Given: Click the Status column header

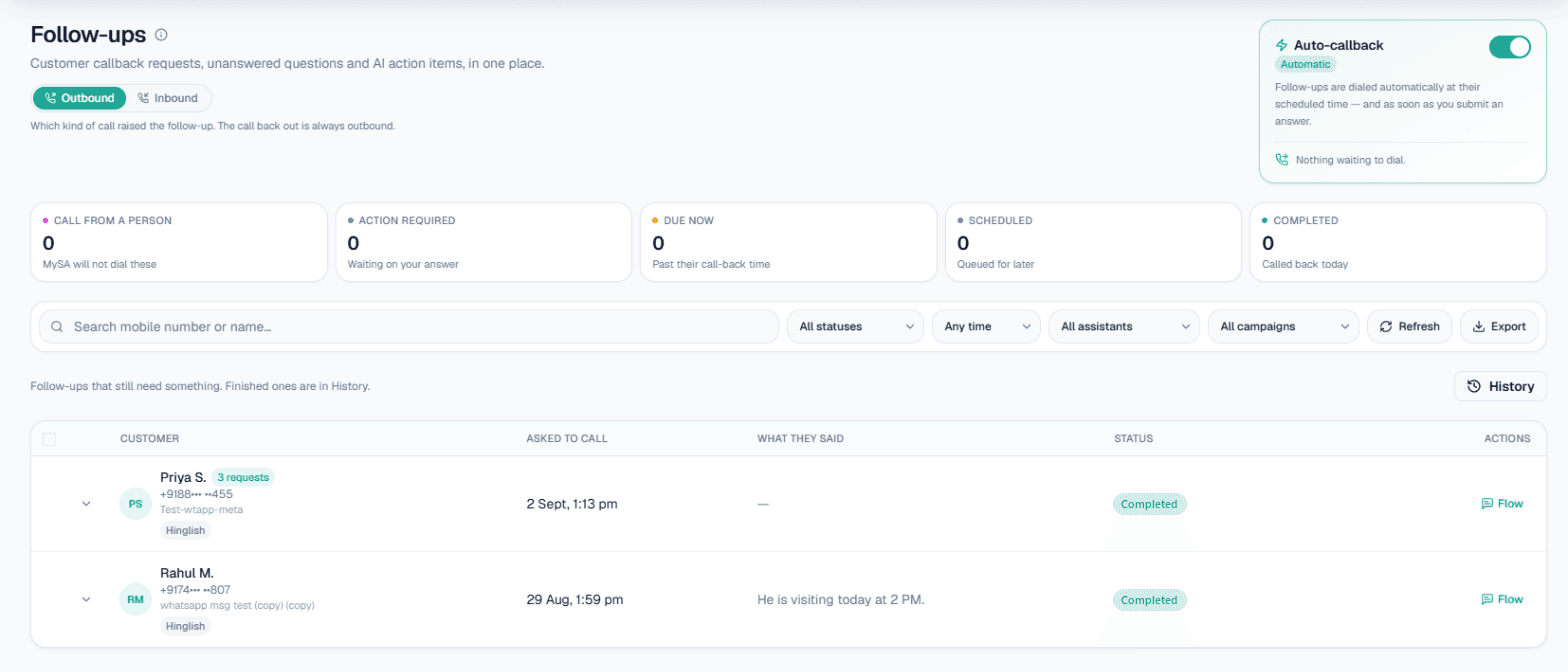Looking at the screenshot, I should point(1133,438).
